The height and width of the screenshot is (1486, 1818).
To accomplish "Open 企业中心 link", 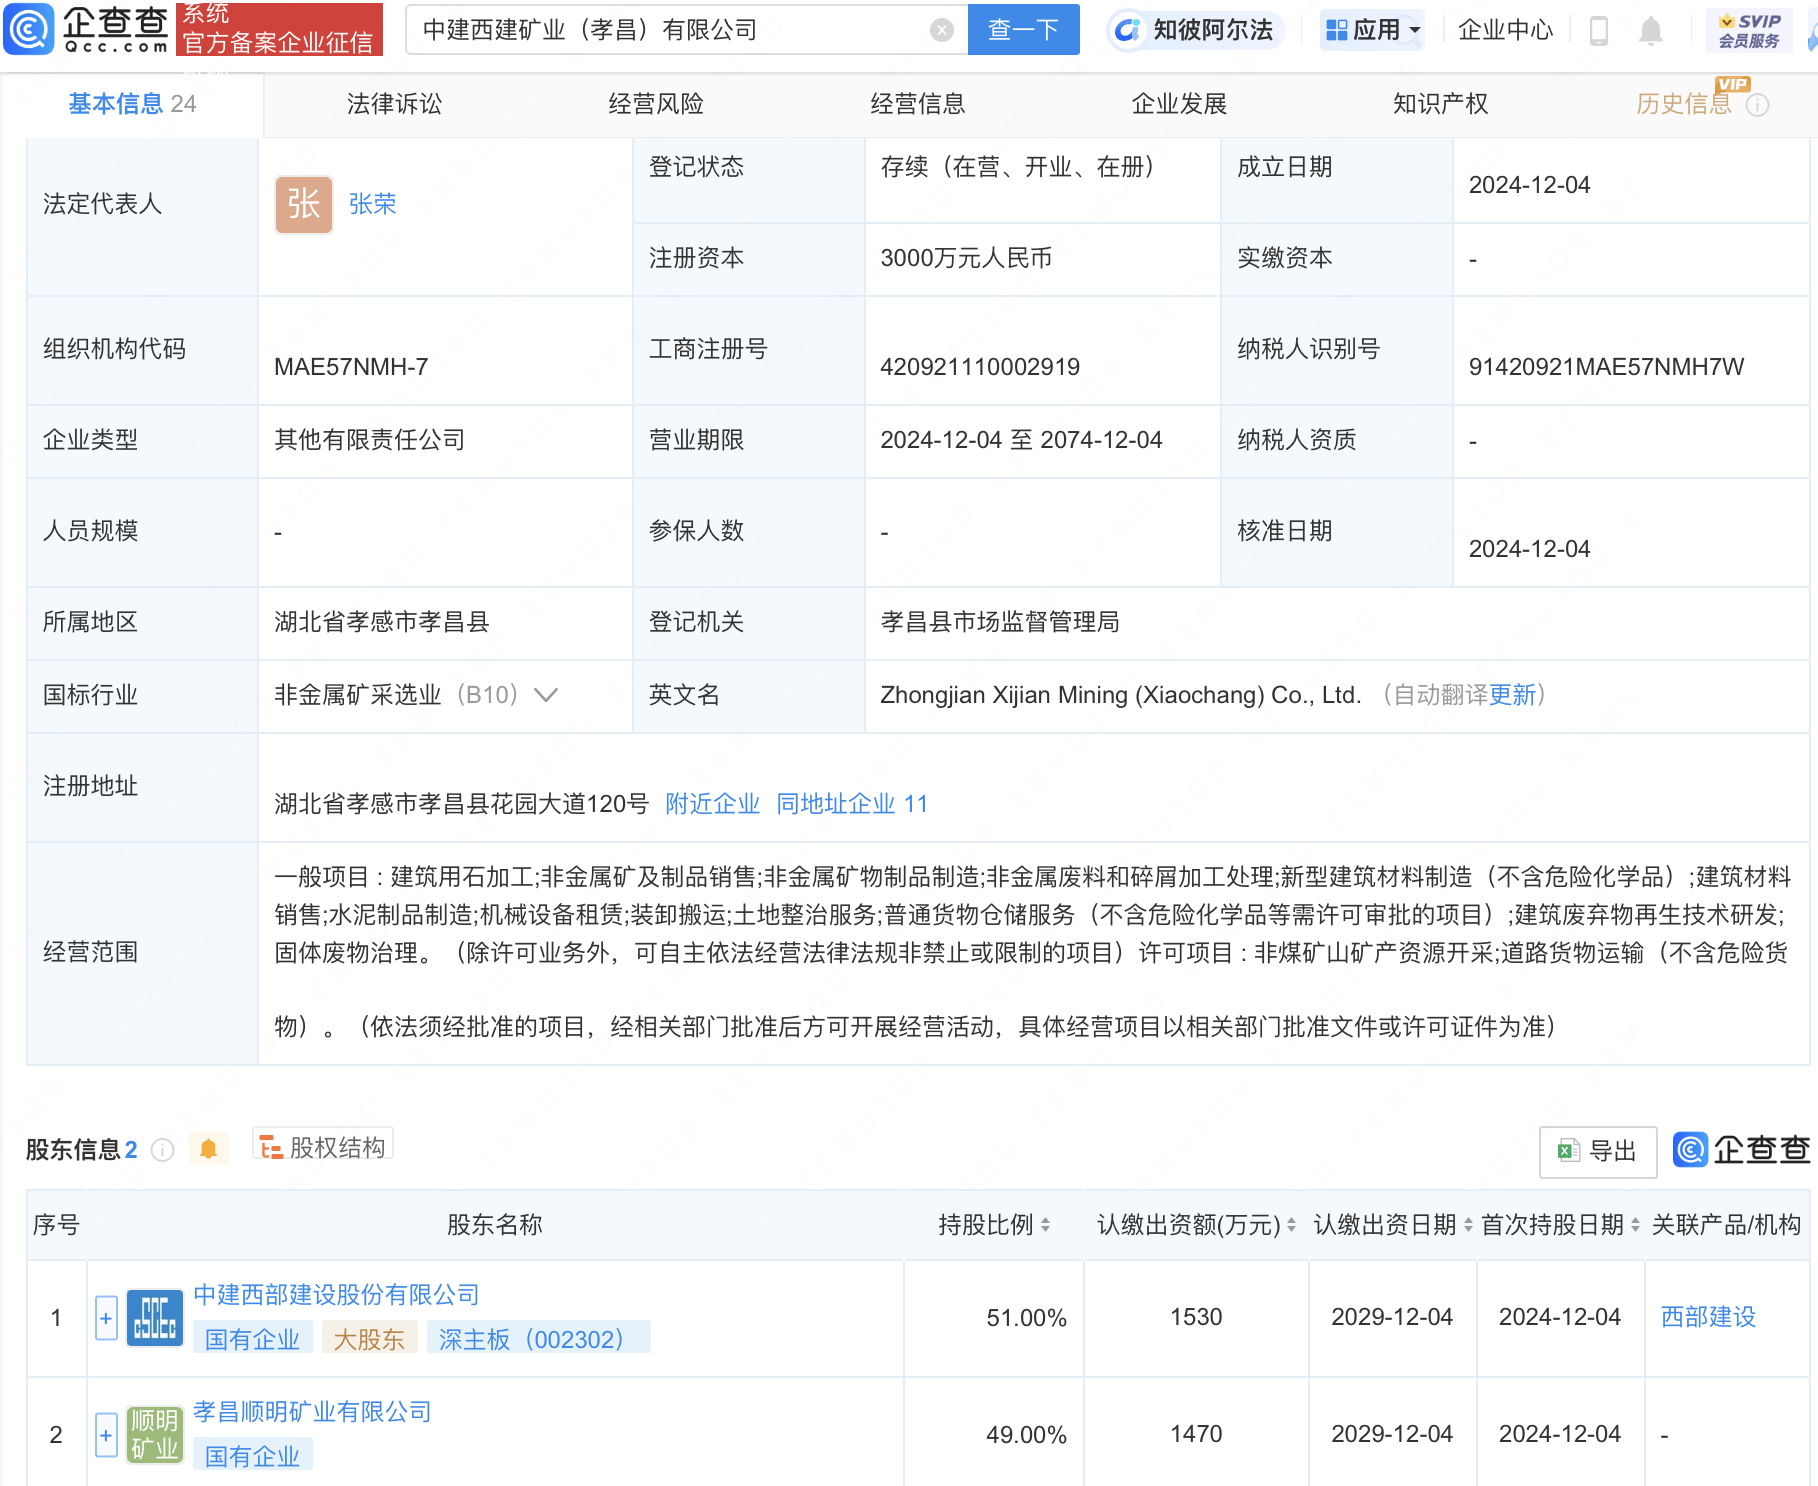I will click(x=1505, y=30).
